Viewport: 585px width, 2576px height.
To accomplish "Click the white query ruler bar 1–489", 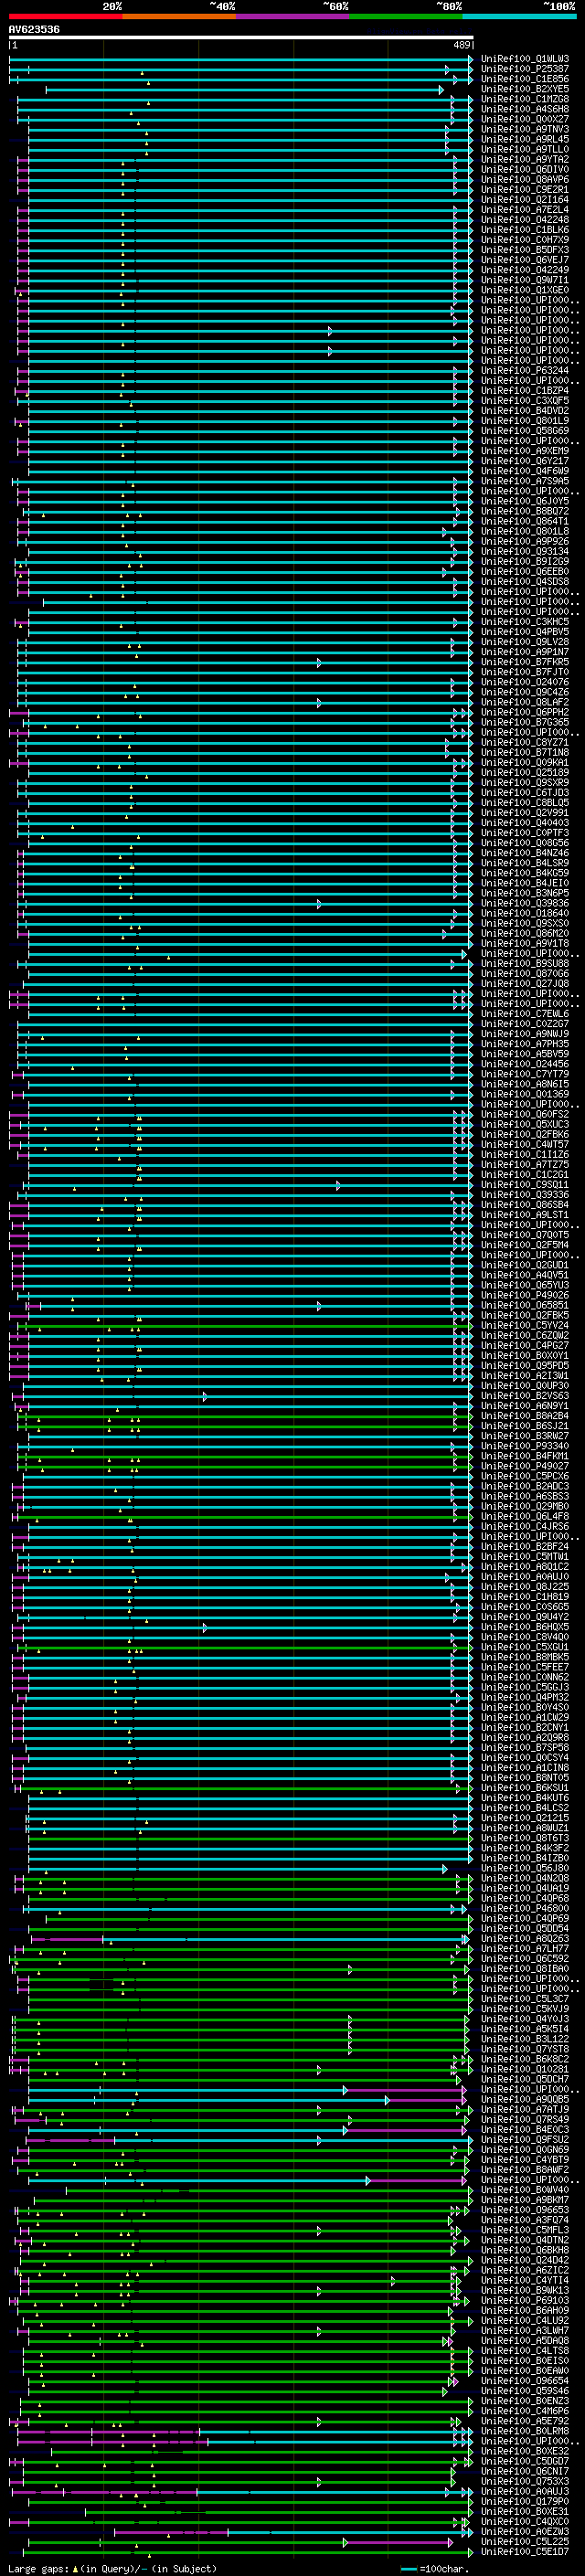I will pos(241,38).
